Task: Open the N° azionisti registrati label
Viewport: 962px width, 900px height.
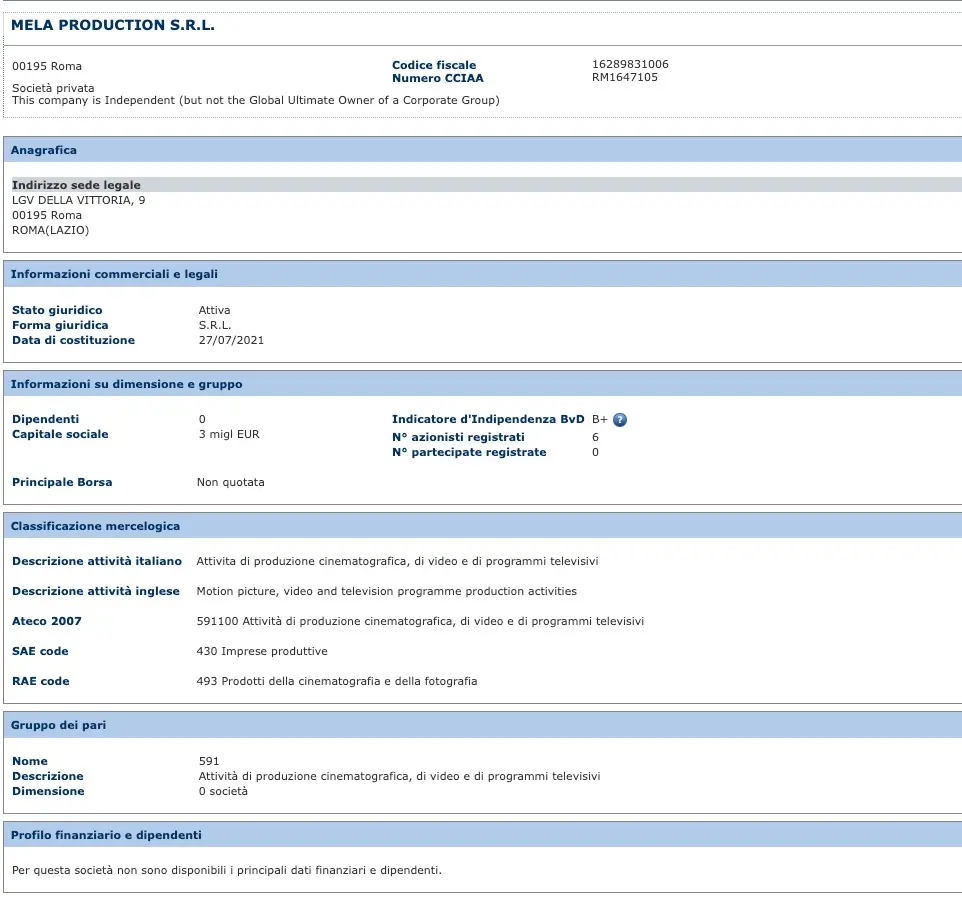Action: pos(458,437)
